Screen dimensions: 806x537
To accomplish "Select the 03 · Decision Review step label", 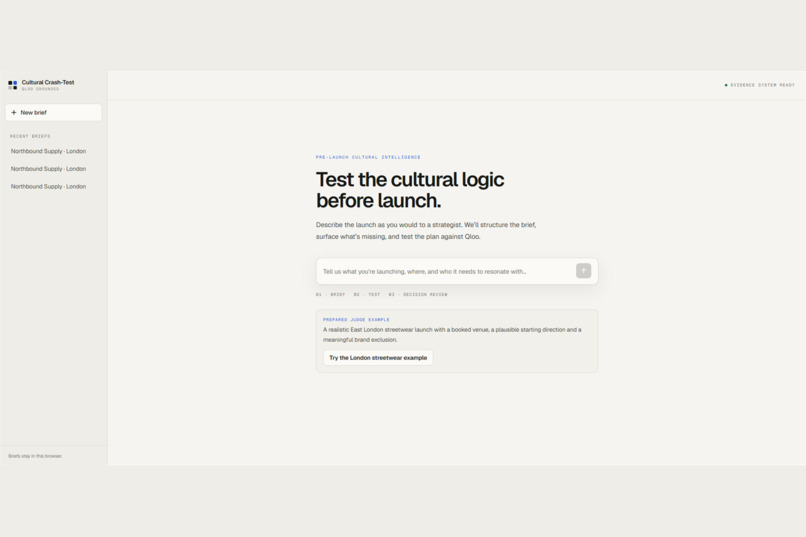I will [417, 294].
